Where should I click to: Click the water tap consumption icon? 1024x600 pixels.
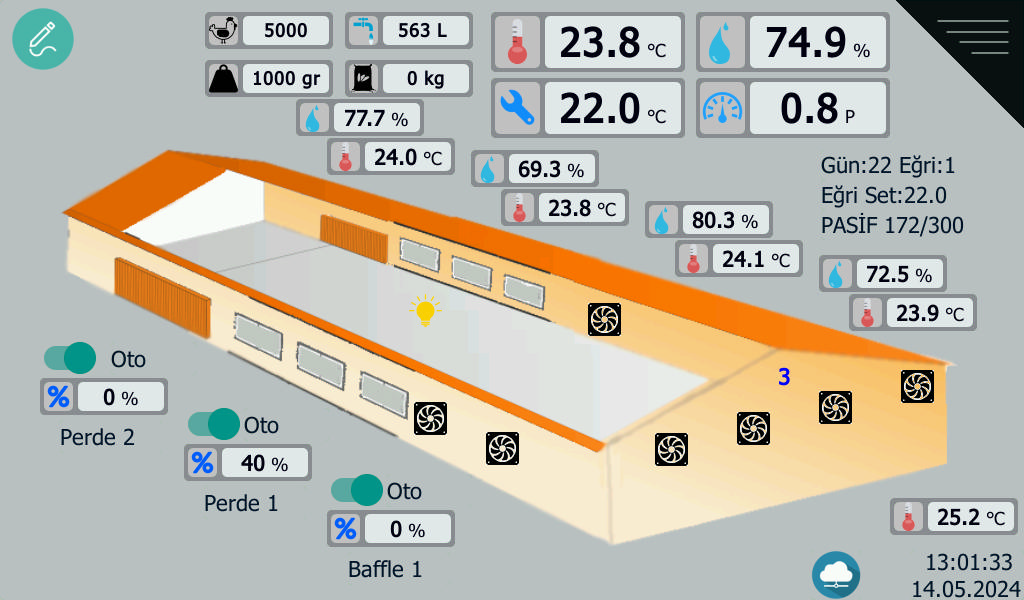pyautogui.click(x=363, y=31)
